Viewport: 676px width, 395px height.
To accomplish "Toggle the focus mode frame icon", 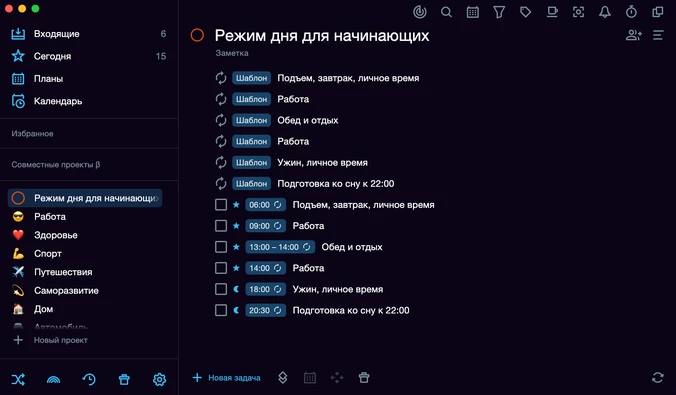I will click(x=578, y=12).
